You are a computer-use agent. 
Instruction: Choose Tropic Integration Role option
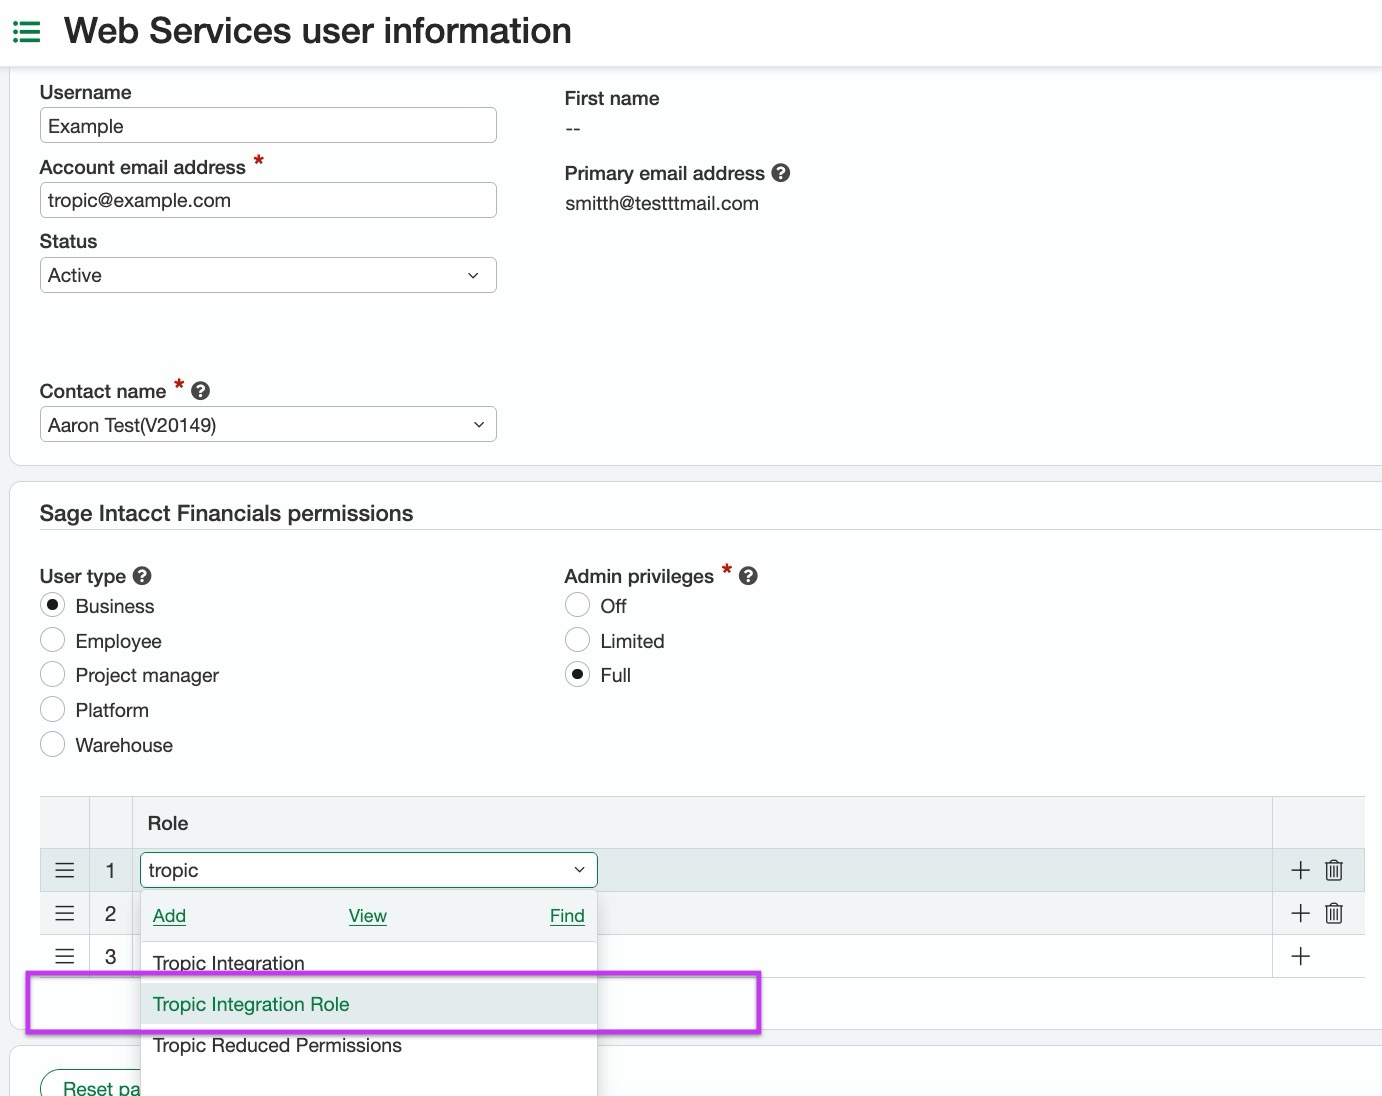coord(369,1004)
